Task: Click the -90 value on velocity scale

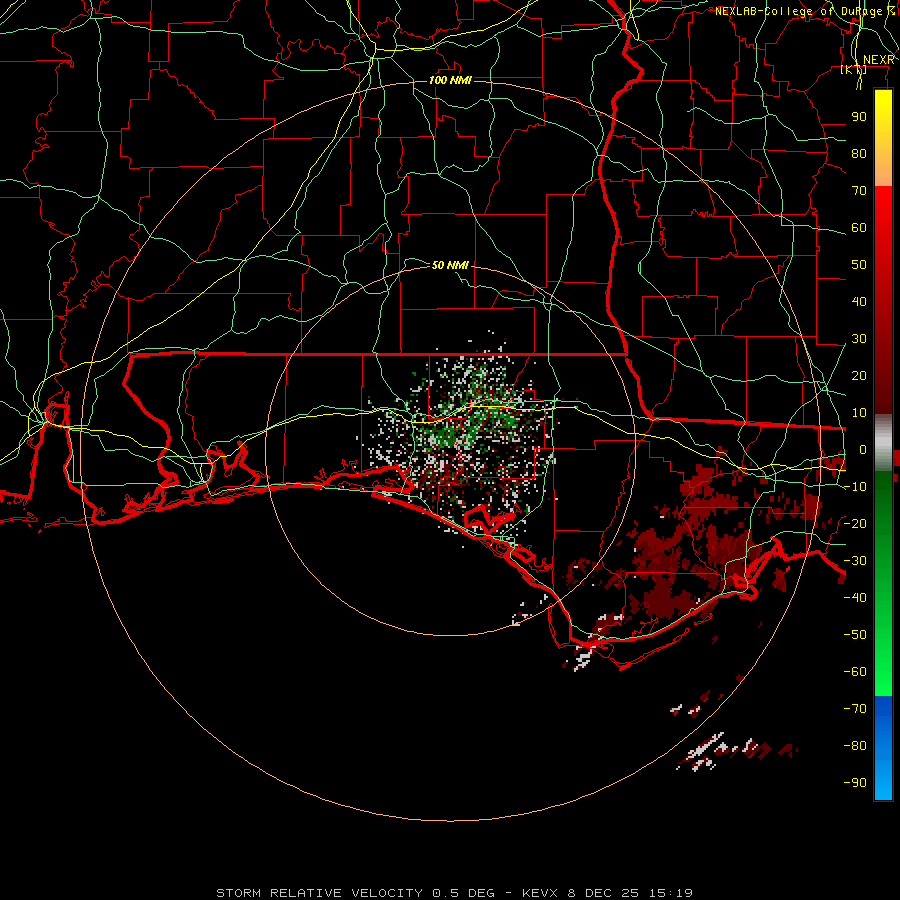Action: 855,782
